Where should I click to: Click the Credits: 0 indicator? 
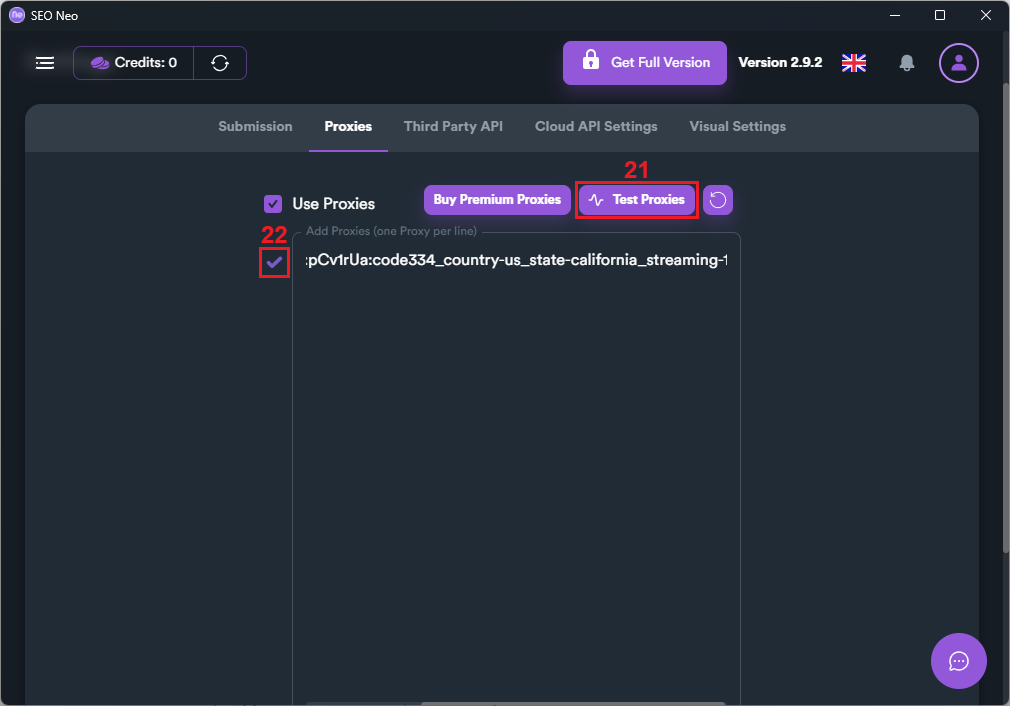pyautogui.click(x=134, y=63)
